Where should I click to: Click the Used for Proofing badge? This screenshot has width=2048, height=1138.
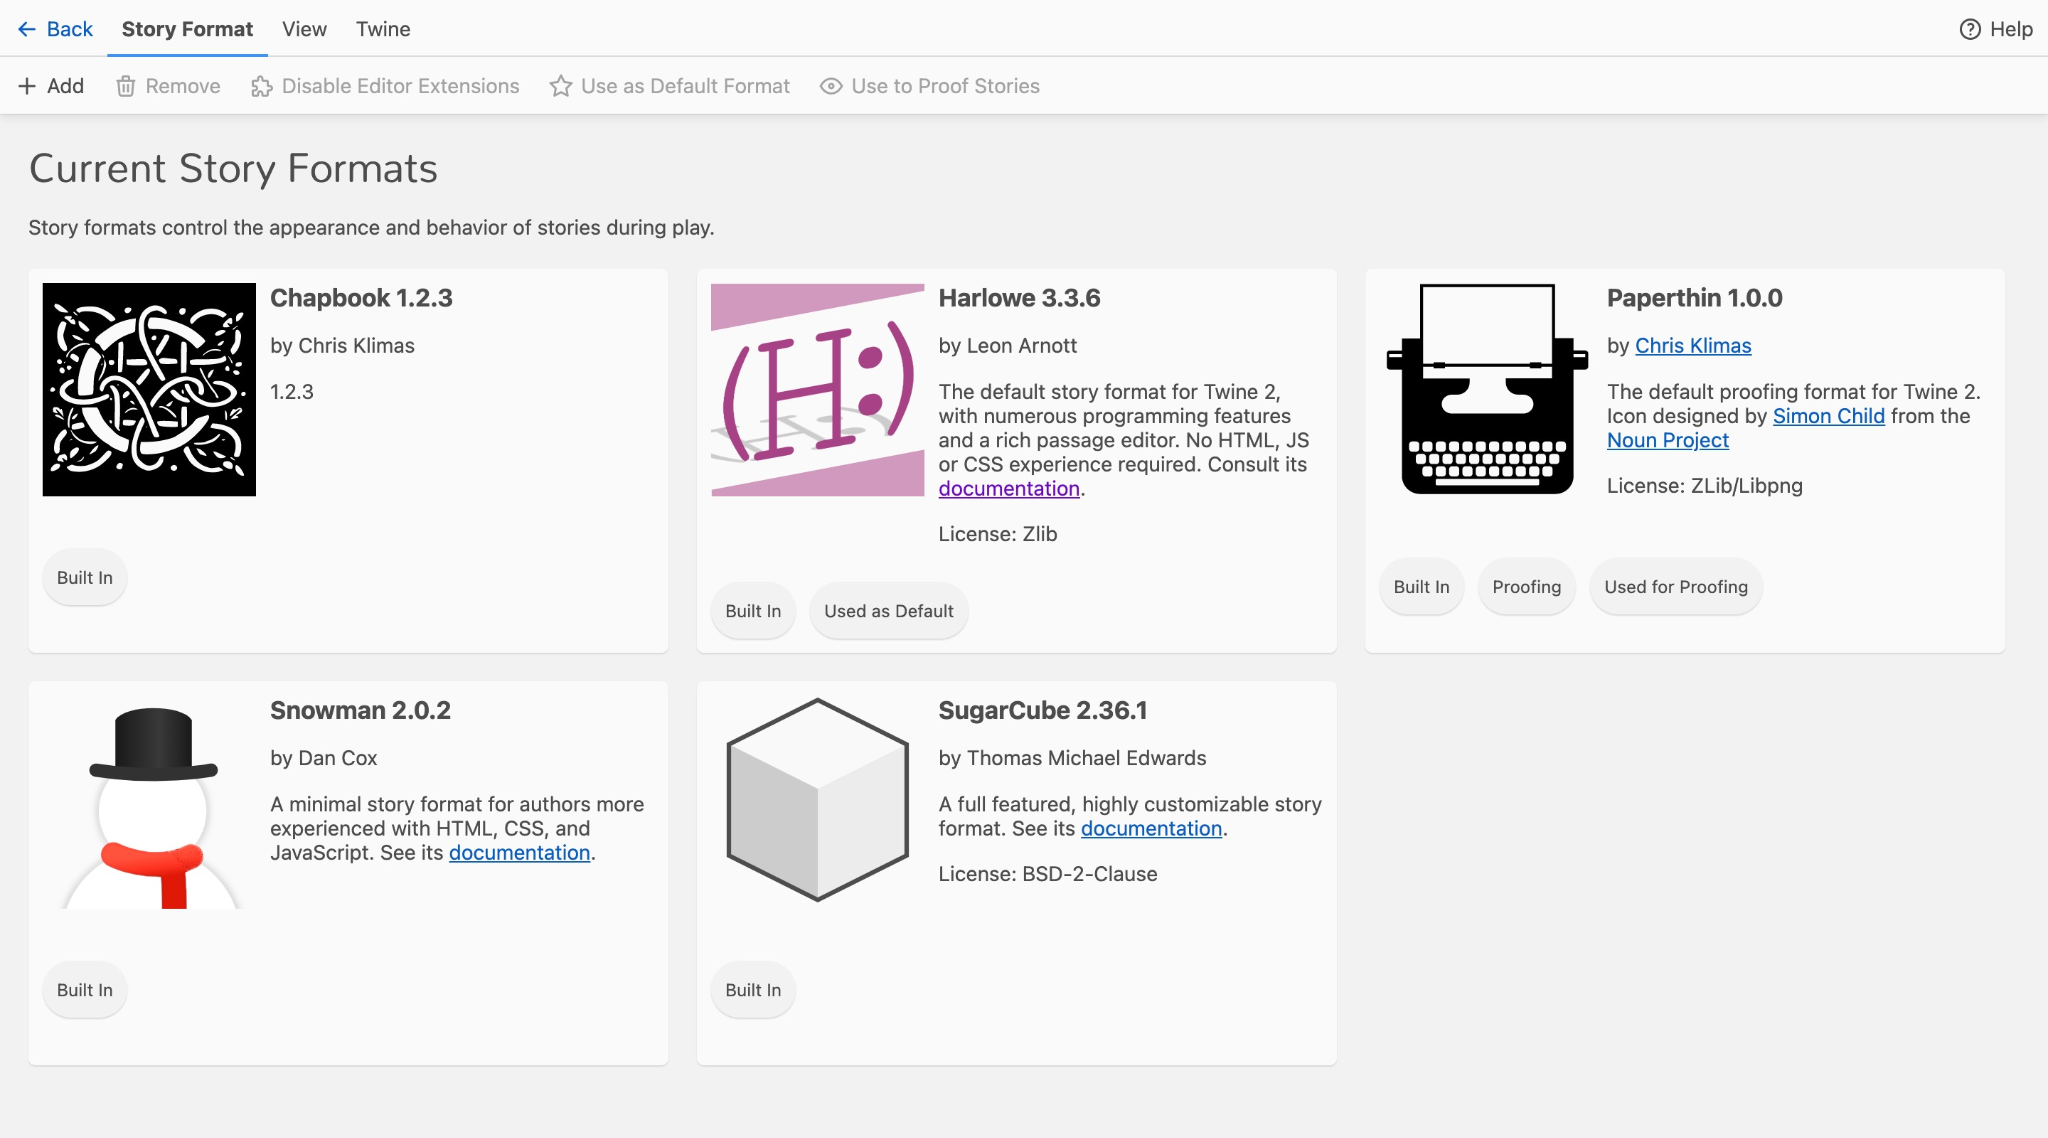pyautogui.click(x=1676, y=587)
